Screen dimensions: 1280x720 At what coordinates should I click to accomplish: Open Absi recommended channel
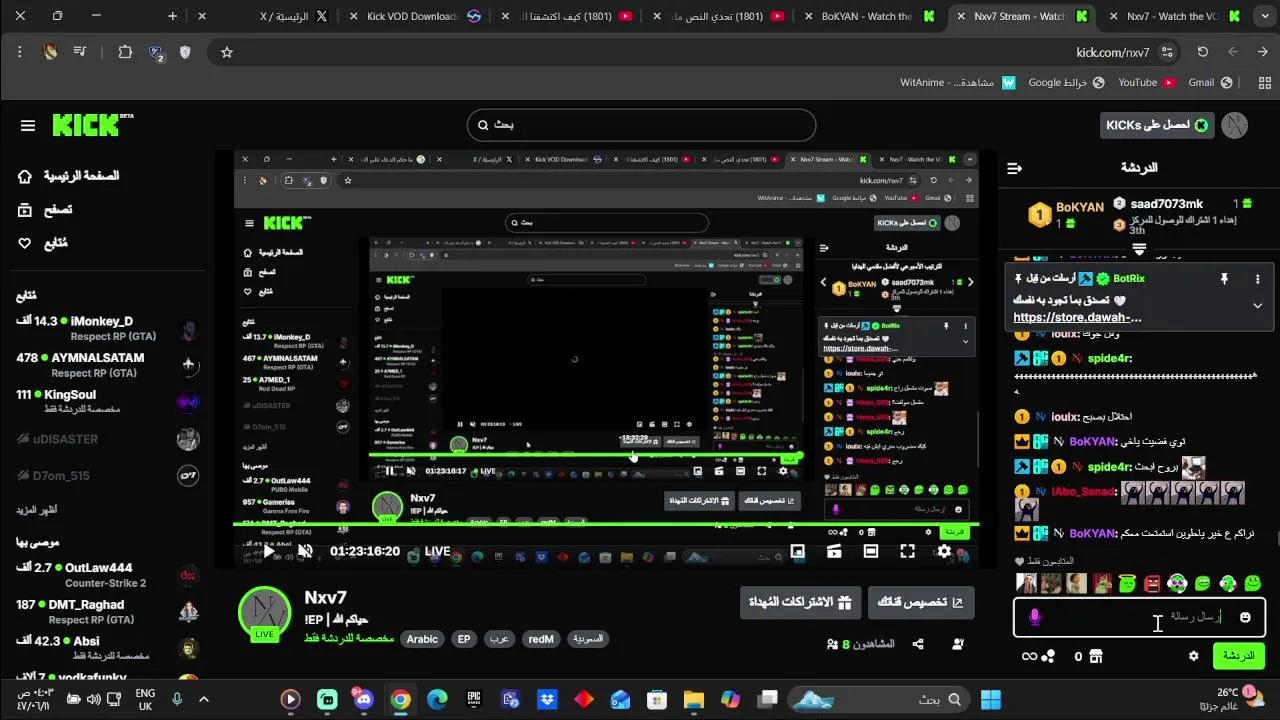point(106,648)
